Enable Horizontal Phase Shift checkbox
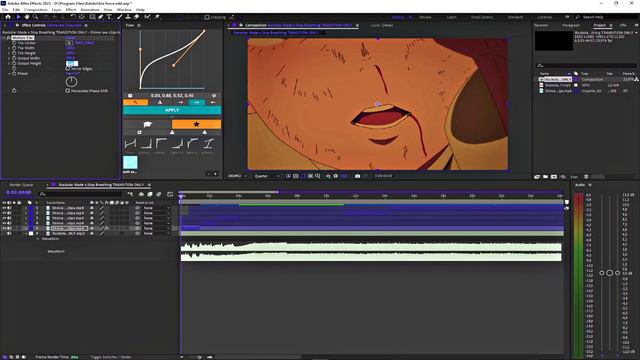640x360 pixels. pos(68,91)
